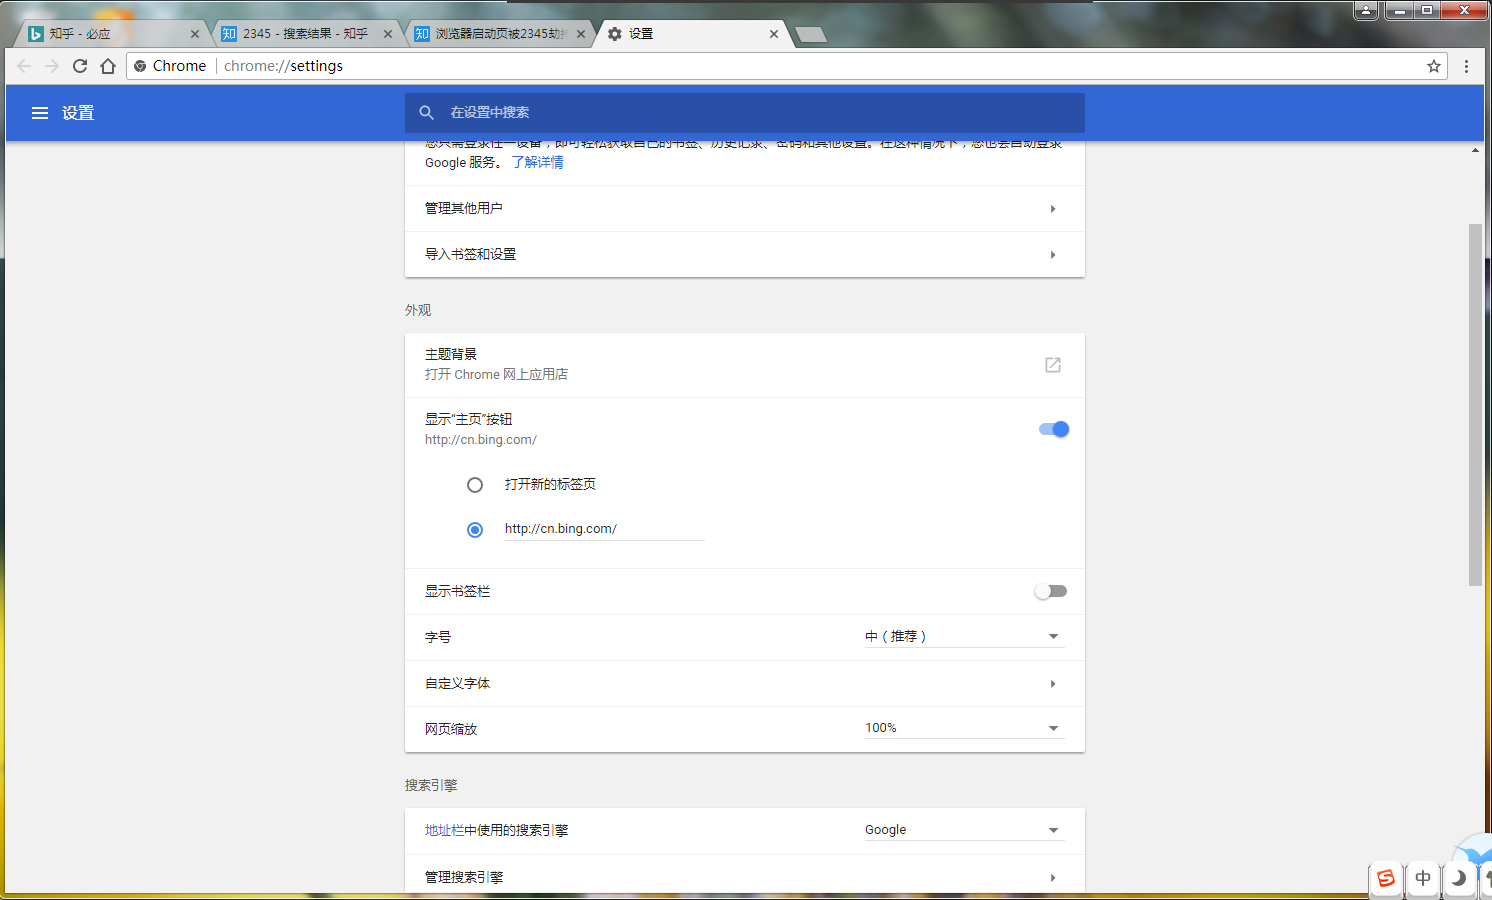Turn off the 显示主页按钮 toggle
The height and width of the screenshot is (900, 1492).
1052,428
